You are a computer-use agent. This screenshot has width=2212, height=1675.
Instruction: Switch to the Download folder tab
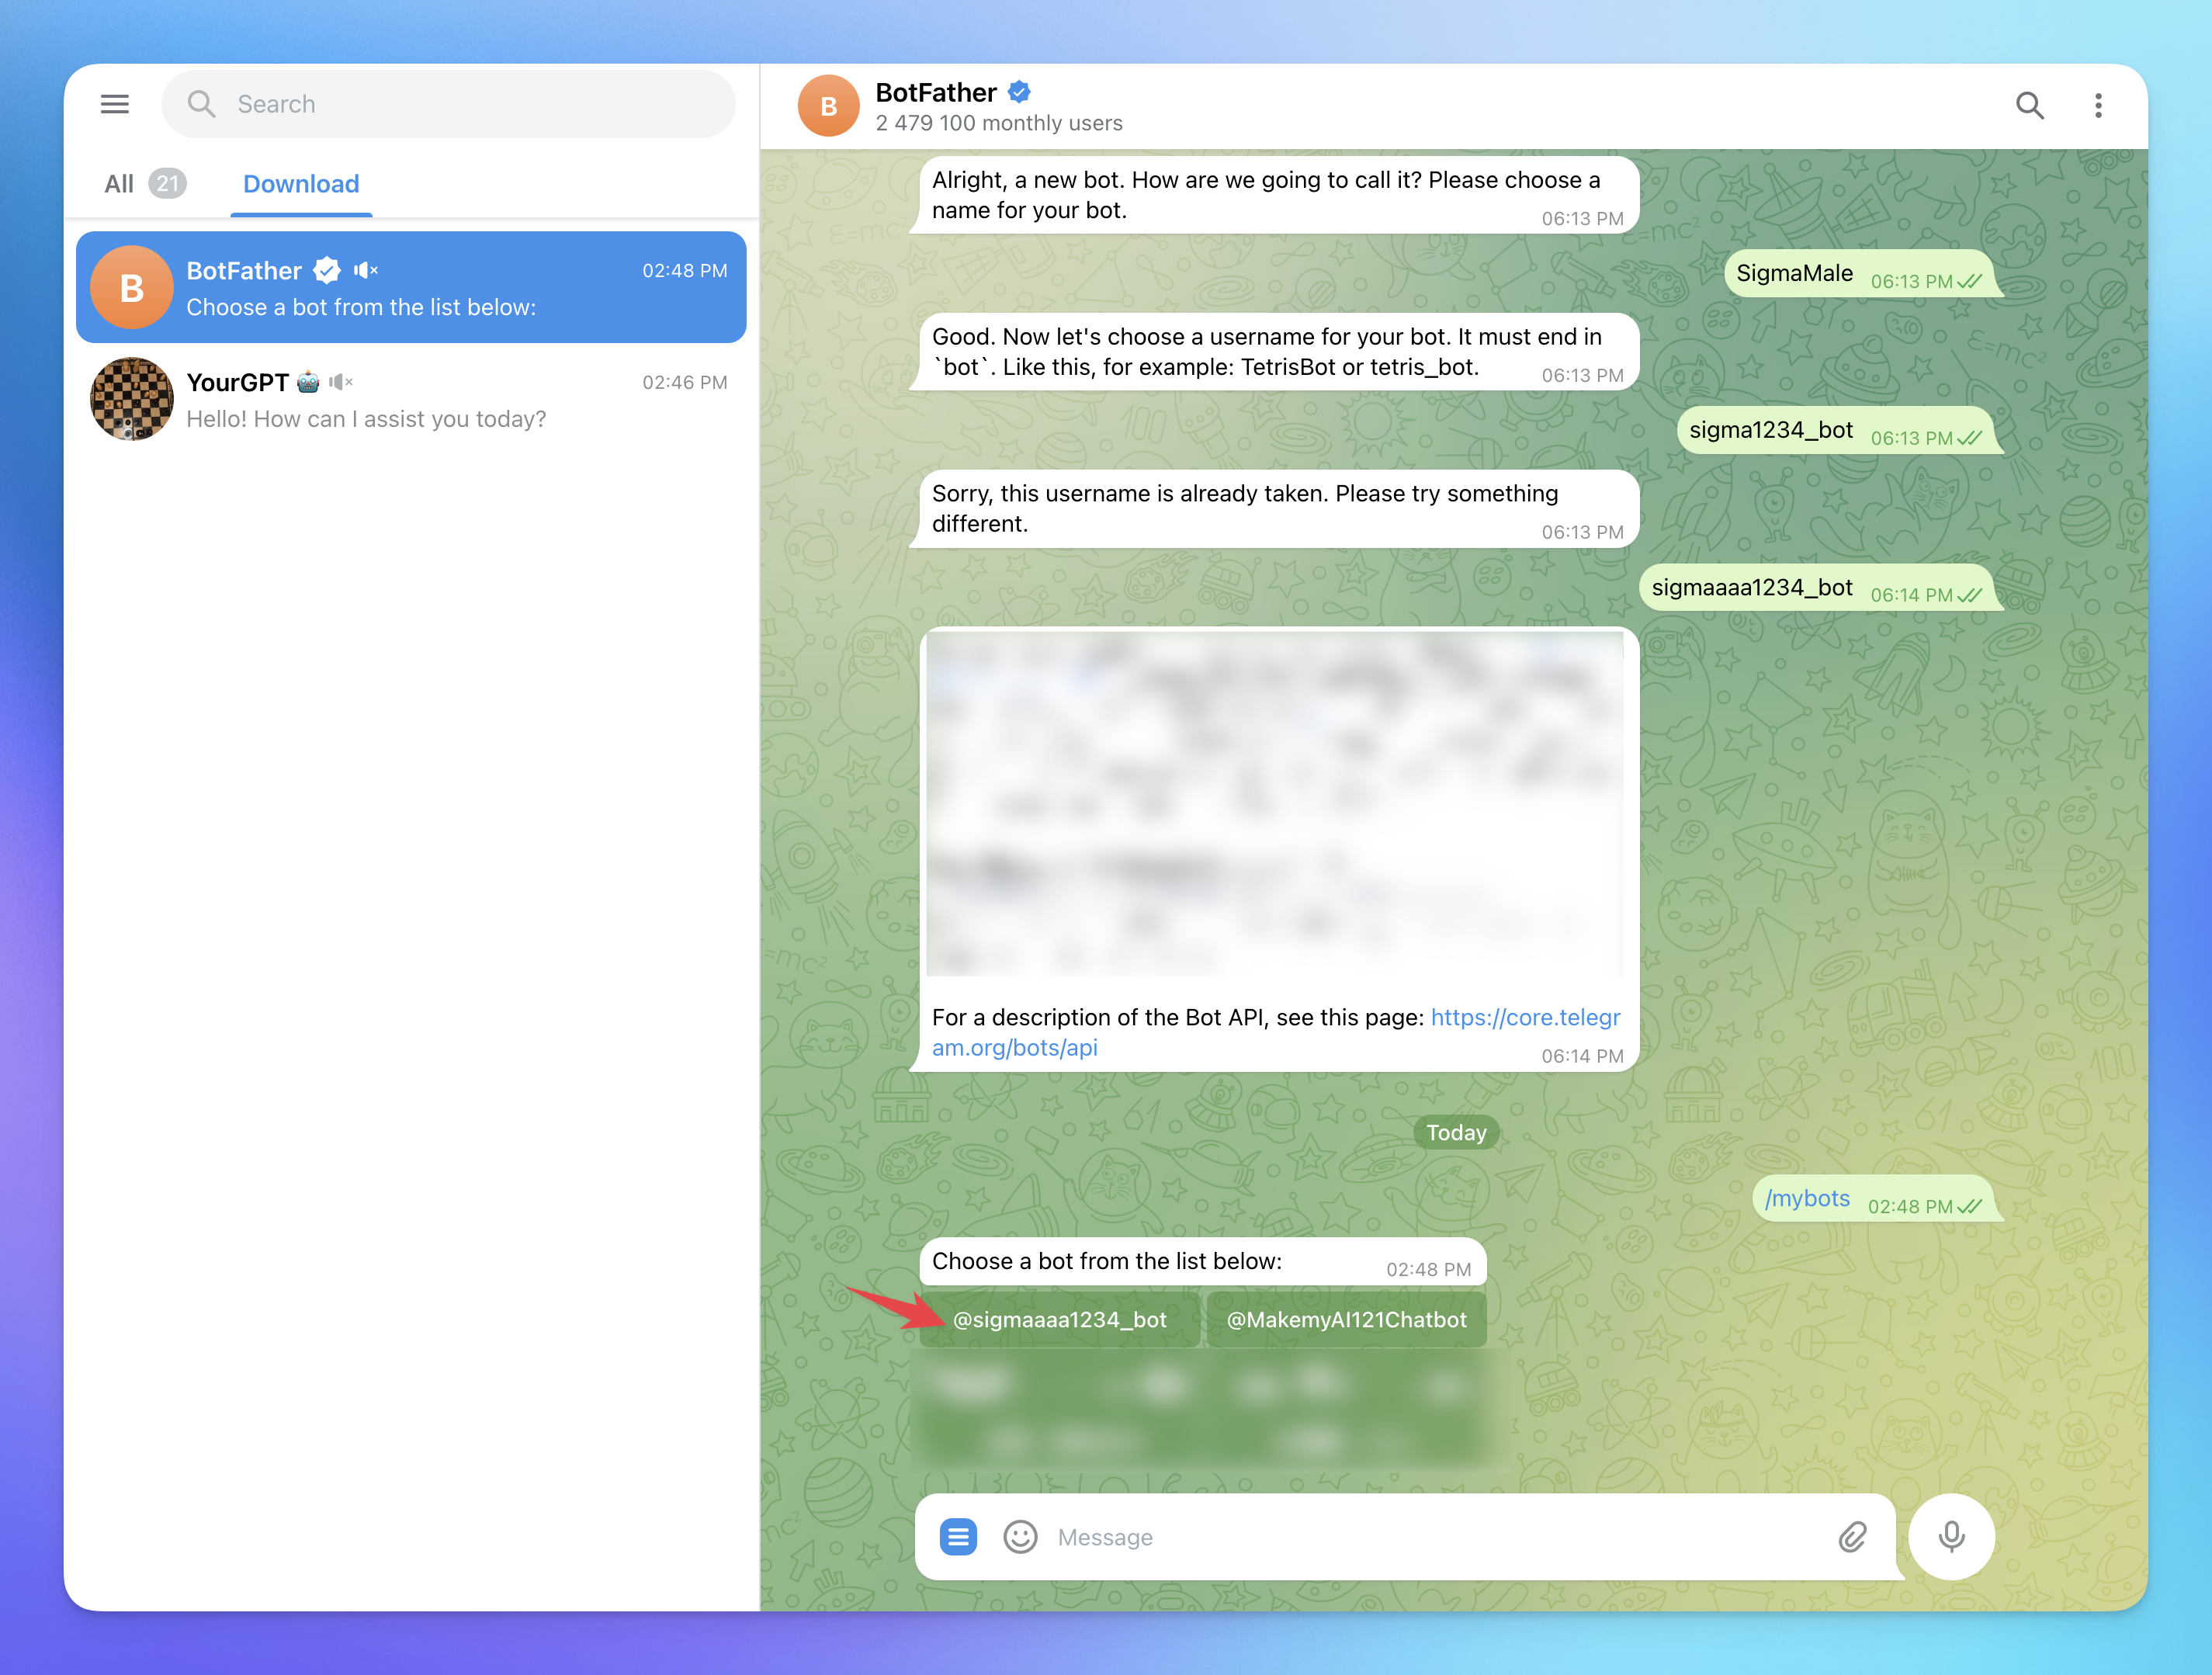pyautogui.click(x=301, y=184)
